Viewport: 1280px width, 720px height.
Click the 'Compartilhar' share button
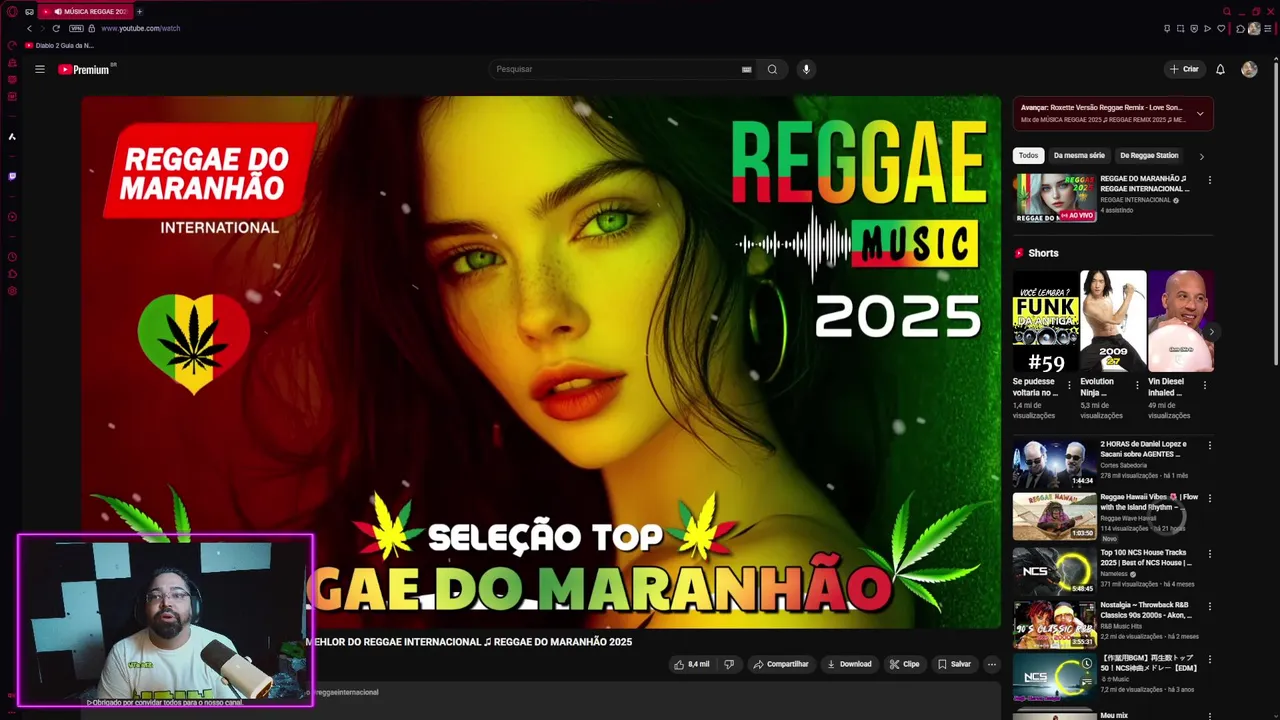[x=781, y=664]
